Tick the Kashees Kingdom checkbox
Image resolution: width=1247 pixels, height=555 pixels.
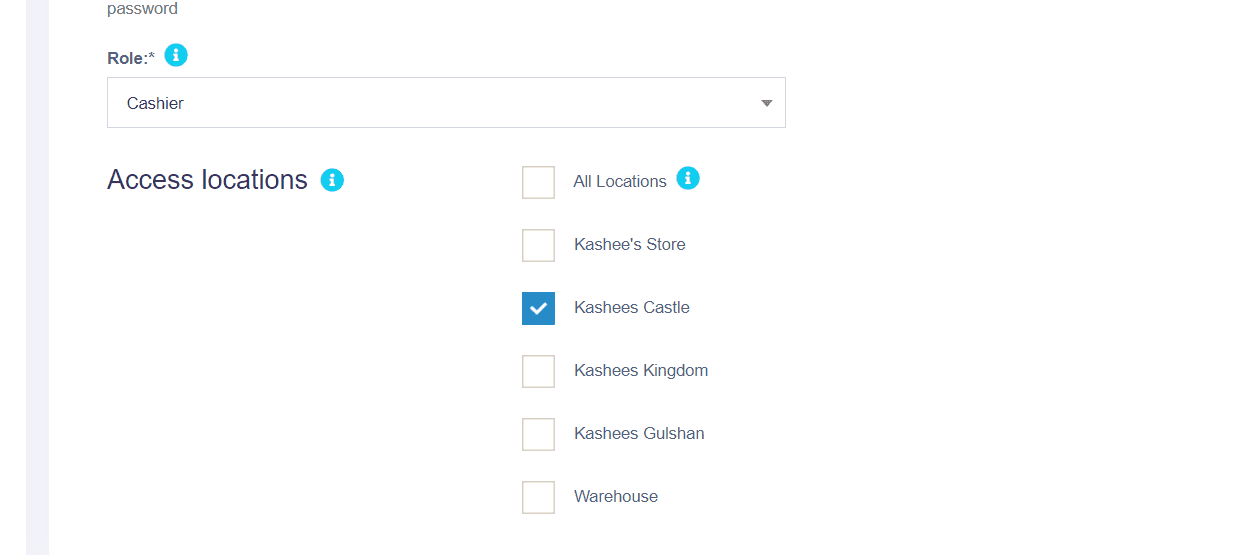pos(538,371)
